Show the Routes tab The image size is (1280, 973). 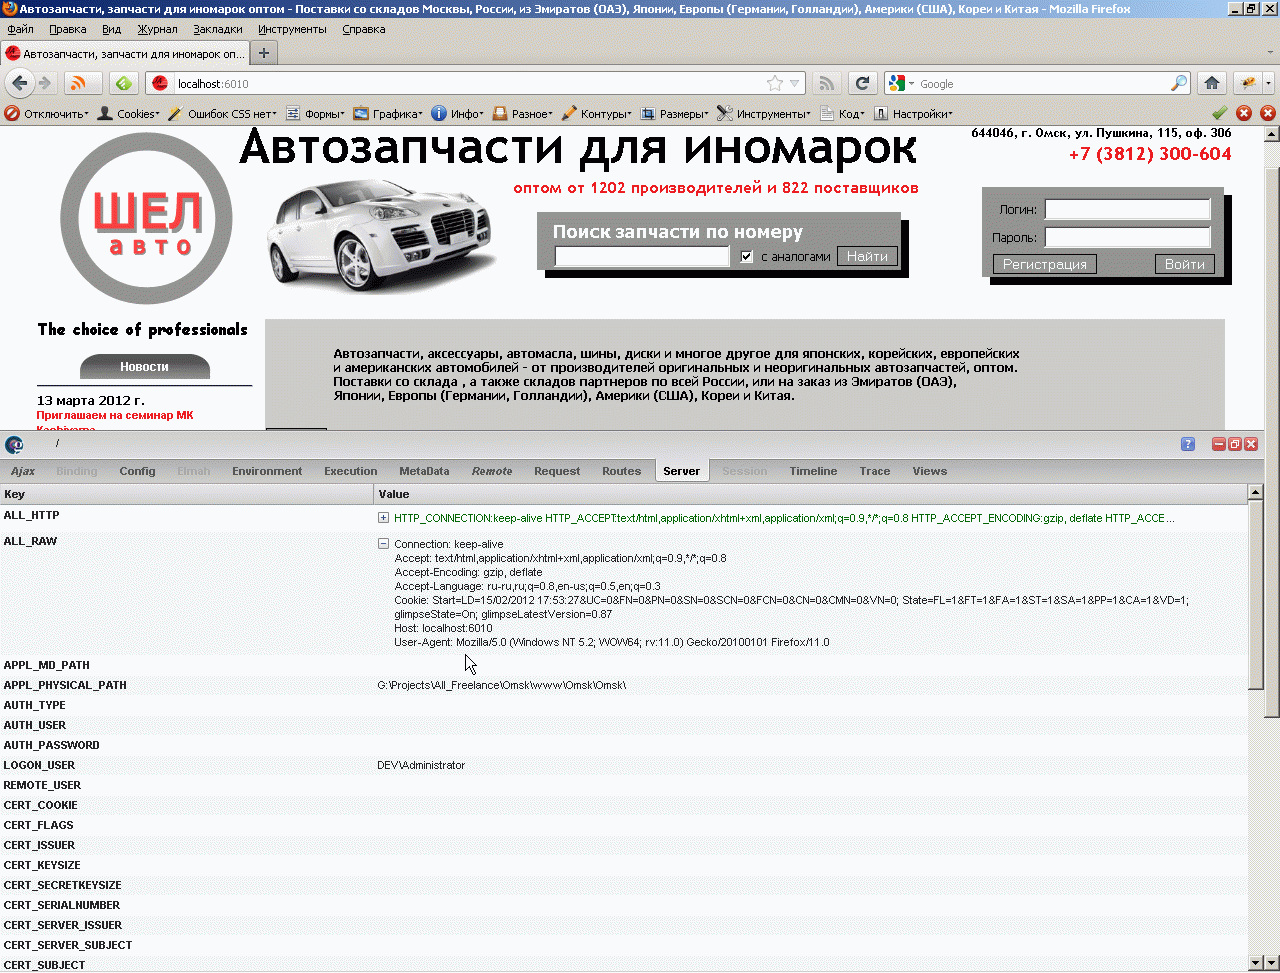click(621, 471)
